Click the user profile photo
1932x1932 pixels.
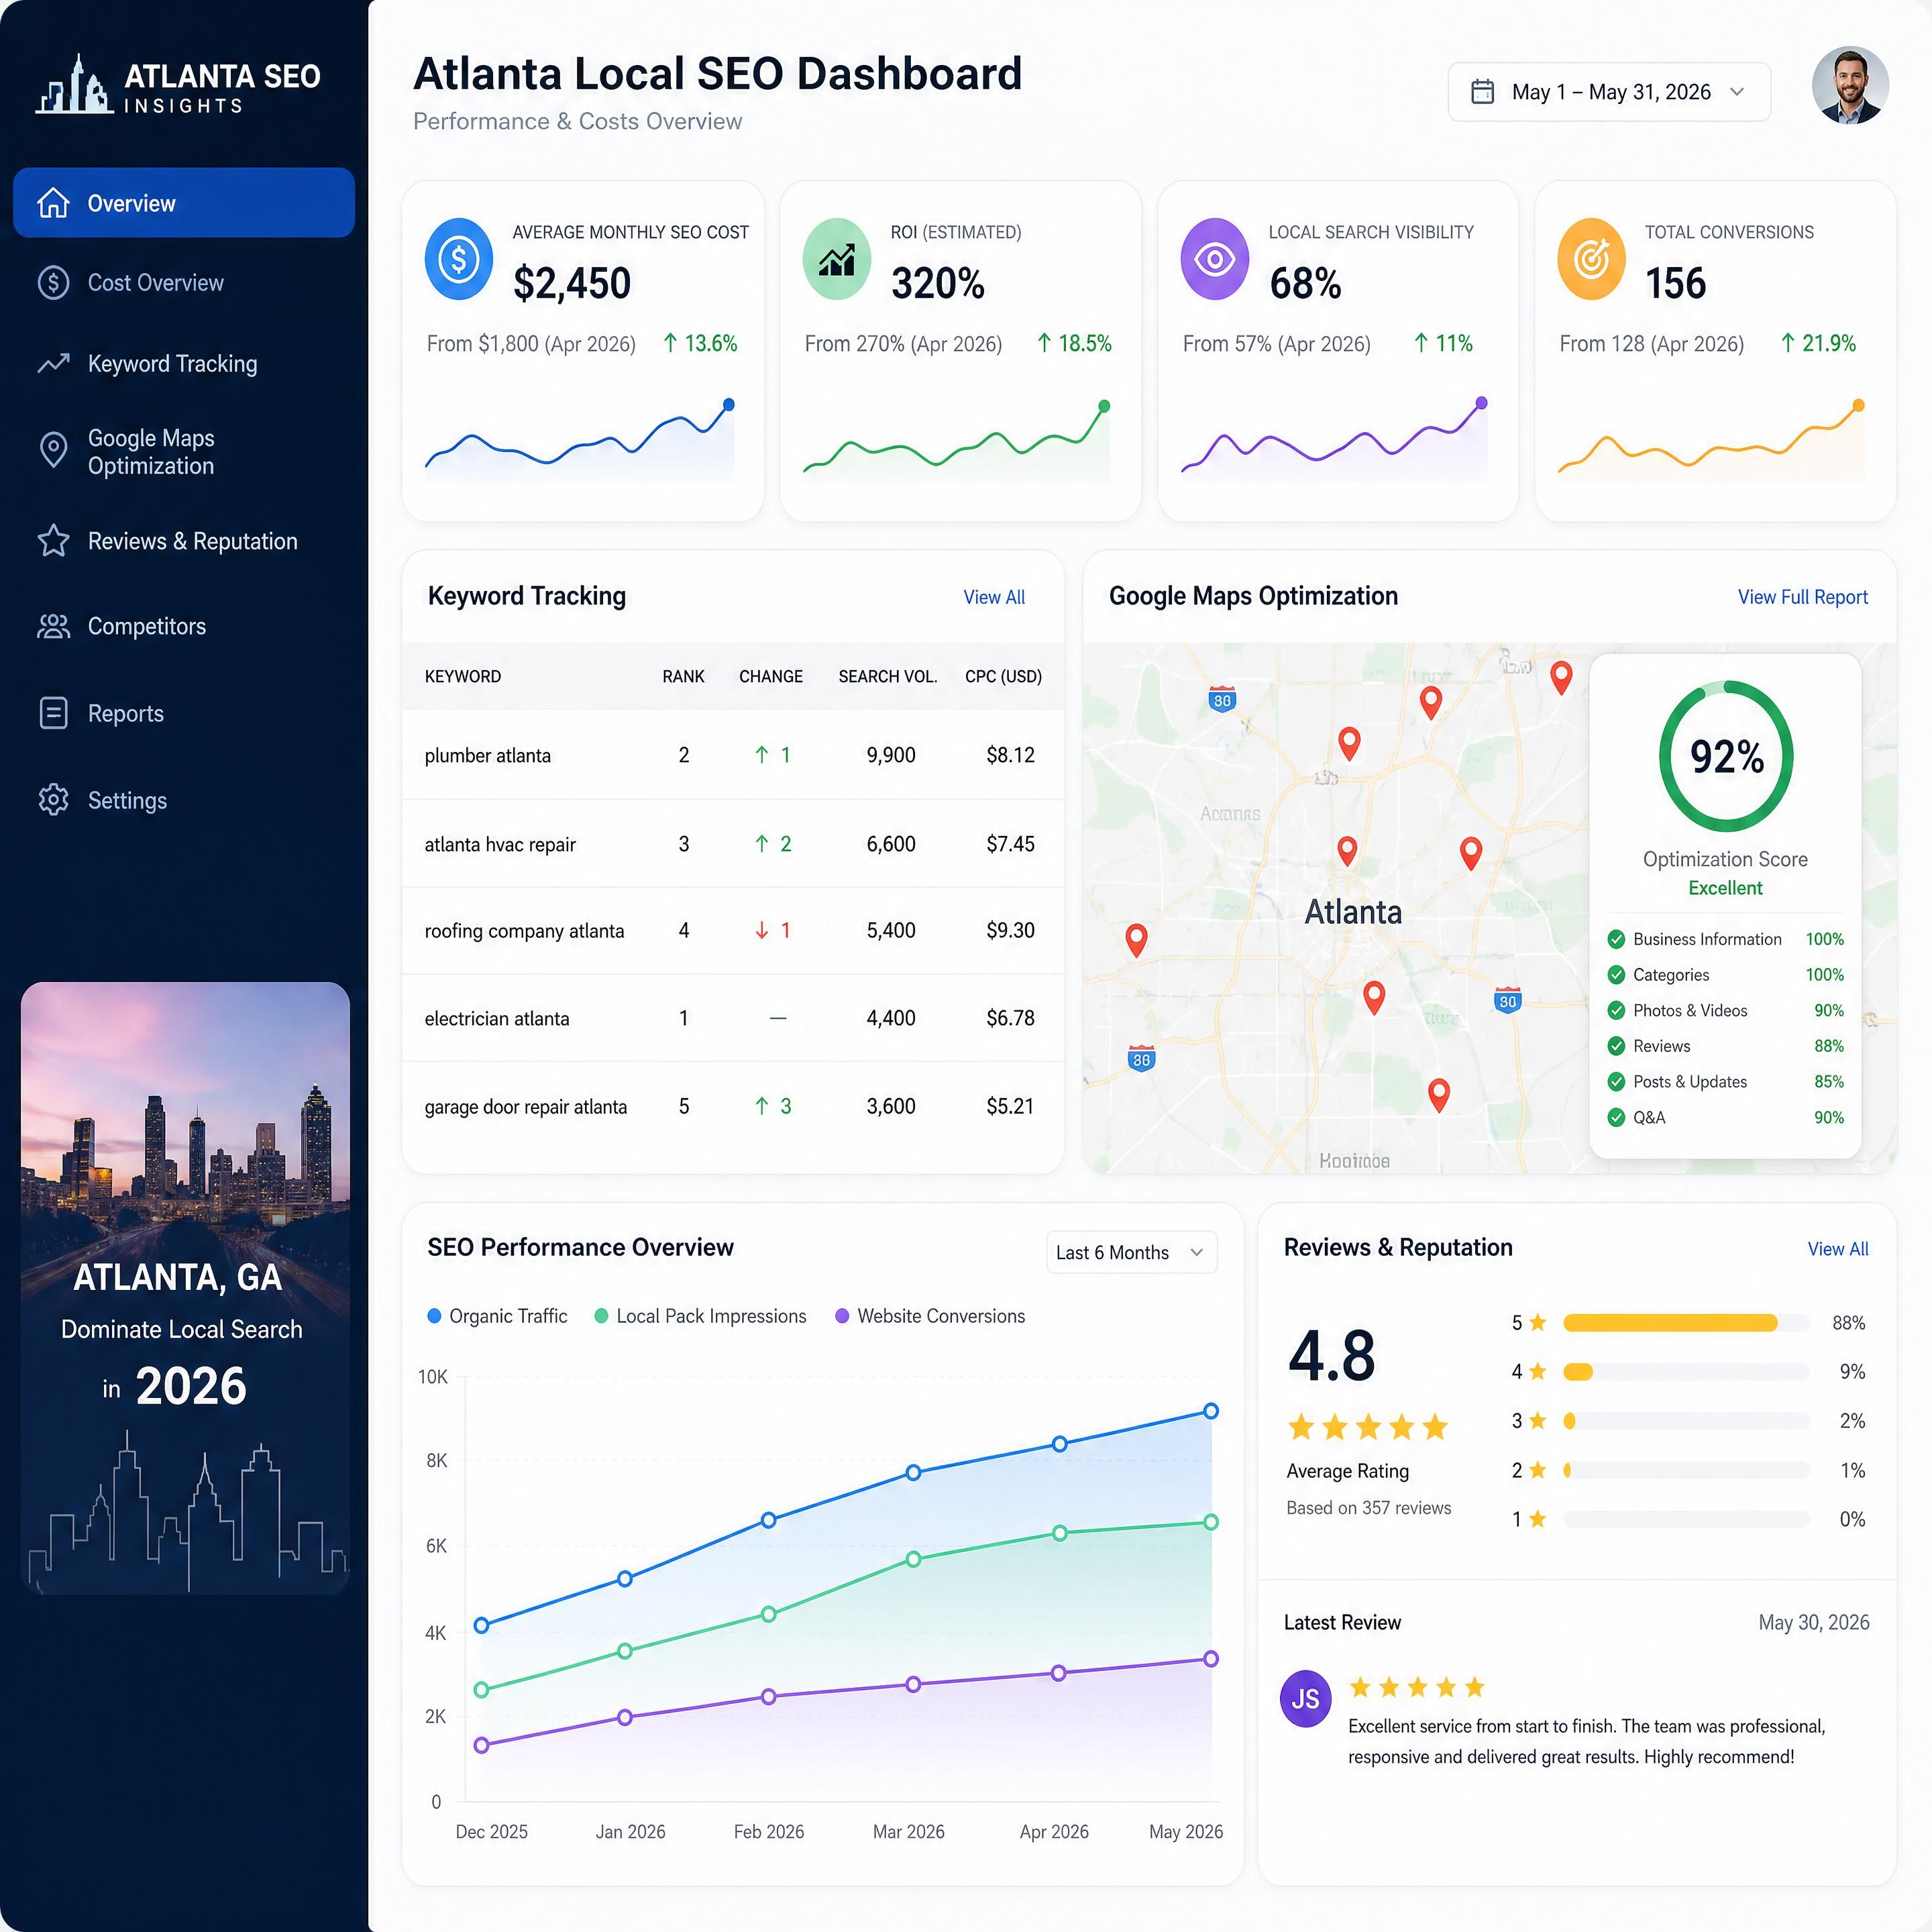1850,85
